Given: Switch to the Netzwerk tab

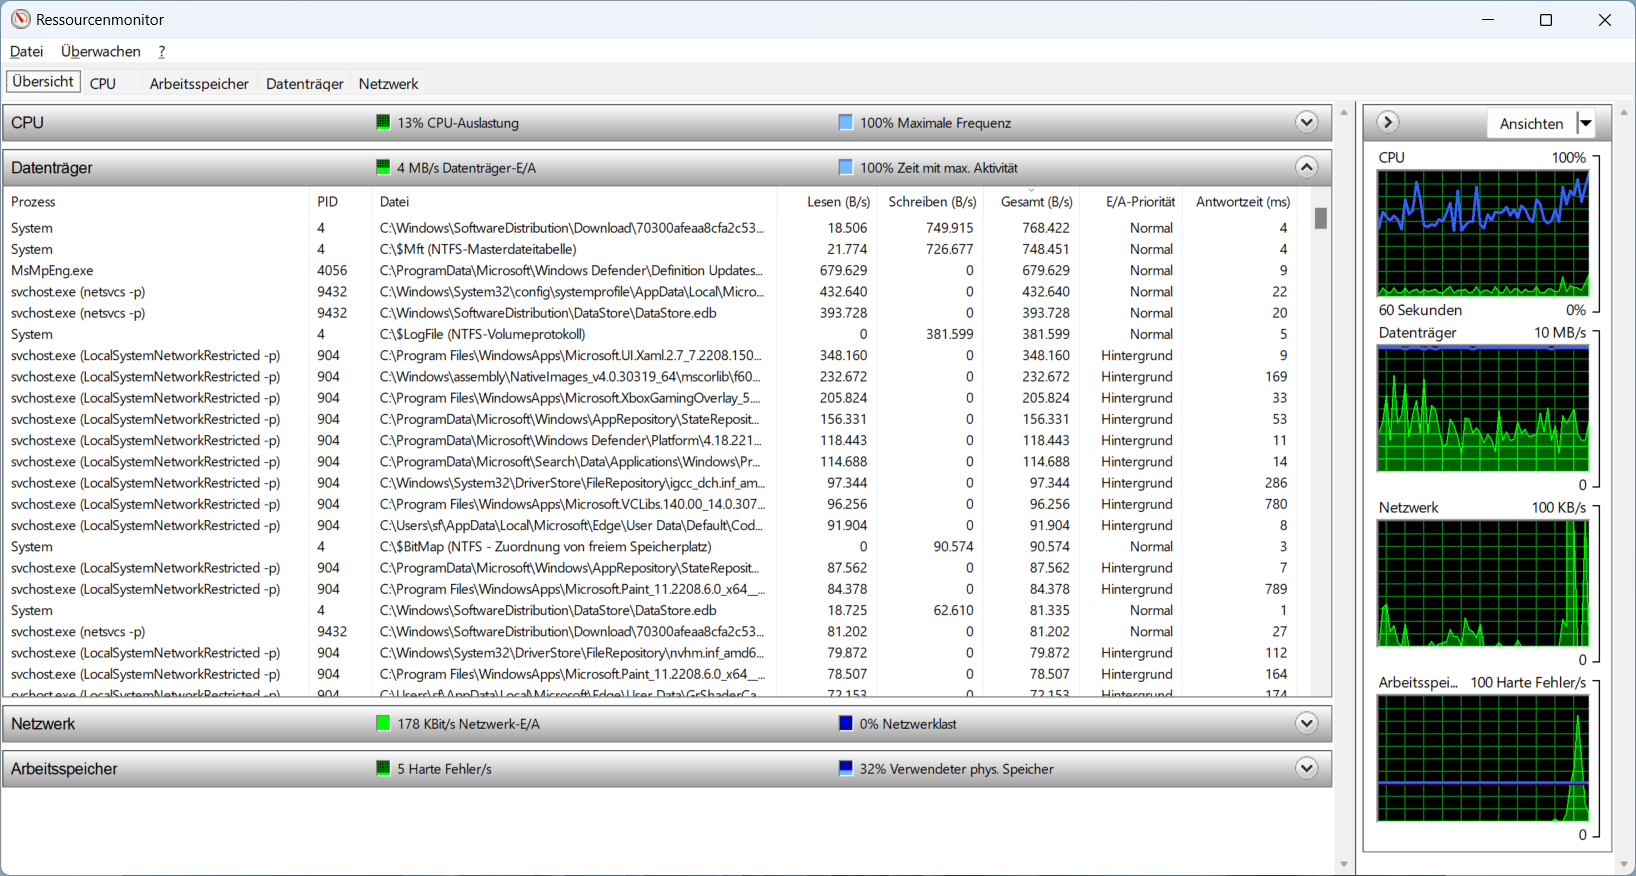Looking at the screenshot, I should [388, 84].
